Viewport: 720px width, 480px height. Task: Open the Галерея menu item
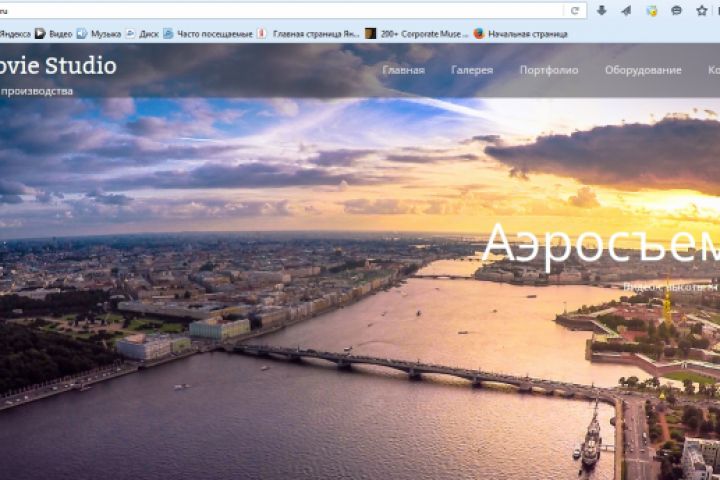[472, 70]
